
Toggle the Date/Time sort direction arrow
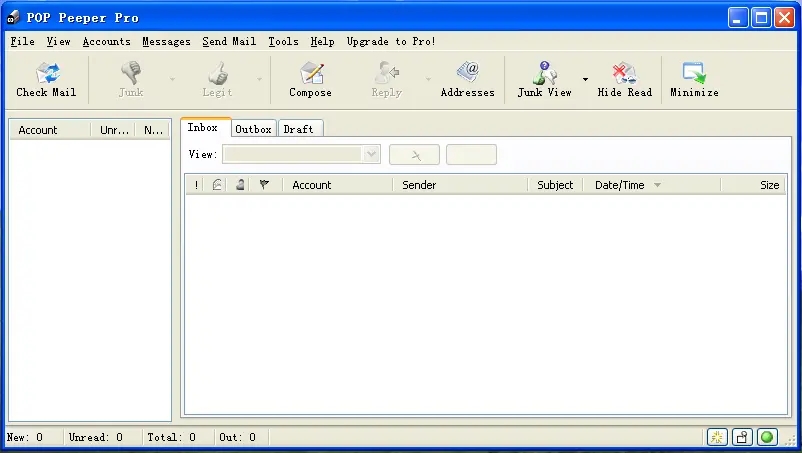(657, 185)
